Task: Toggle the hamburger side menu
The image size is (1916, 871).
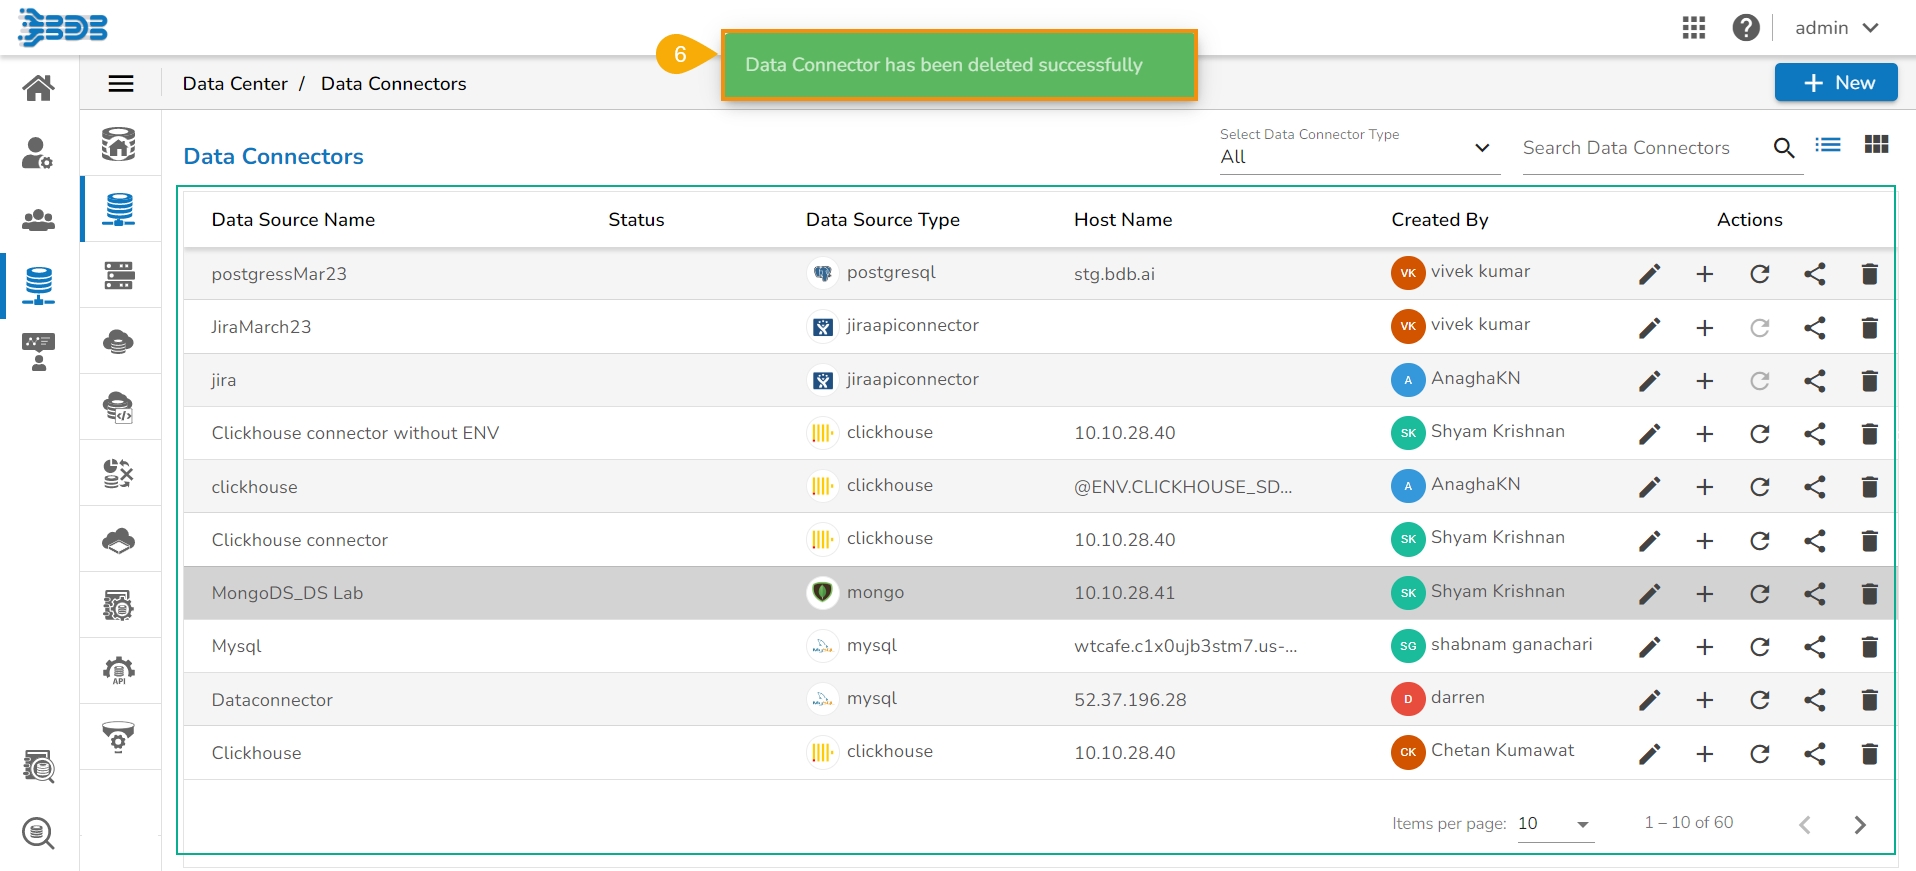Action: point(121,84)
